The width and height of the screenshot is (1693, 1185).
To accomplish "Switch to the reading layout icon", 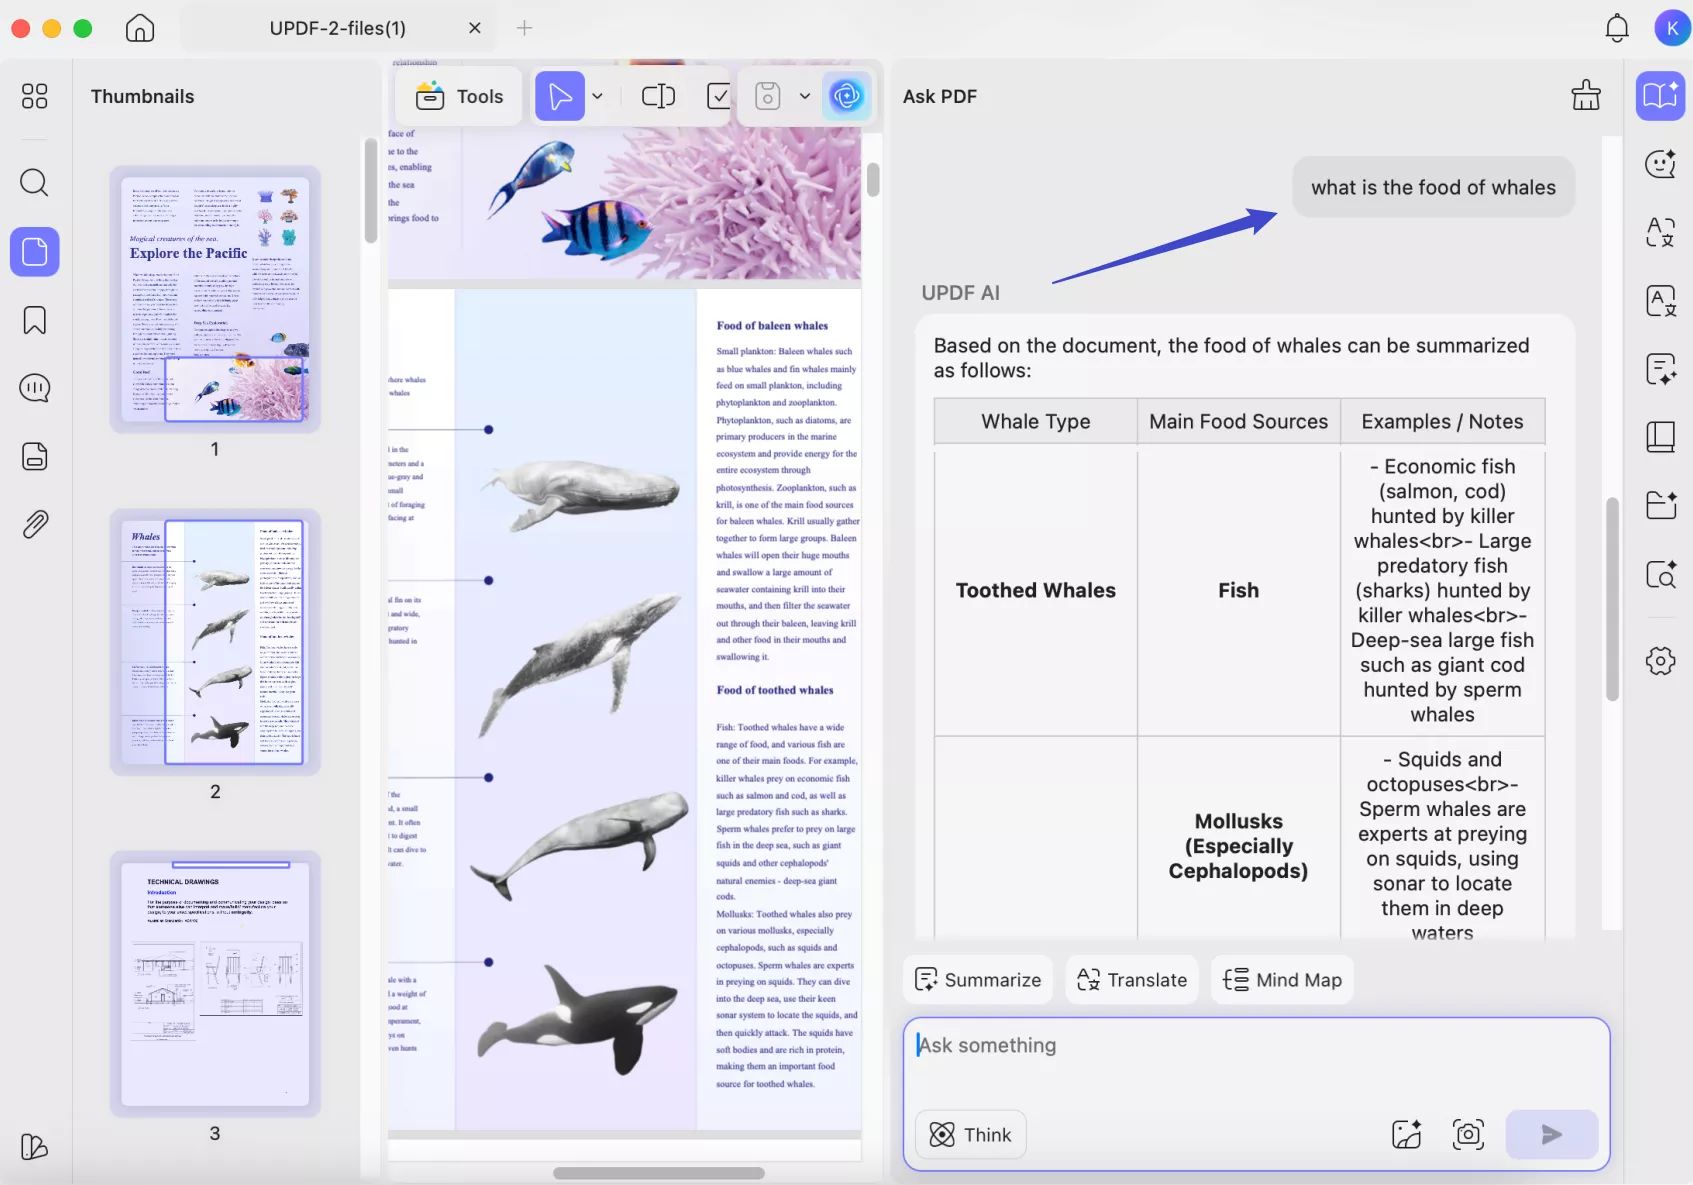I will 658,96.
